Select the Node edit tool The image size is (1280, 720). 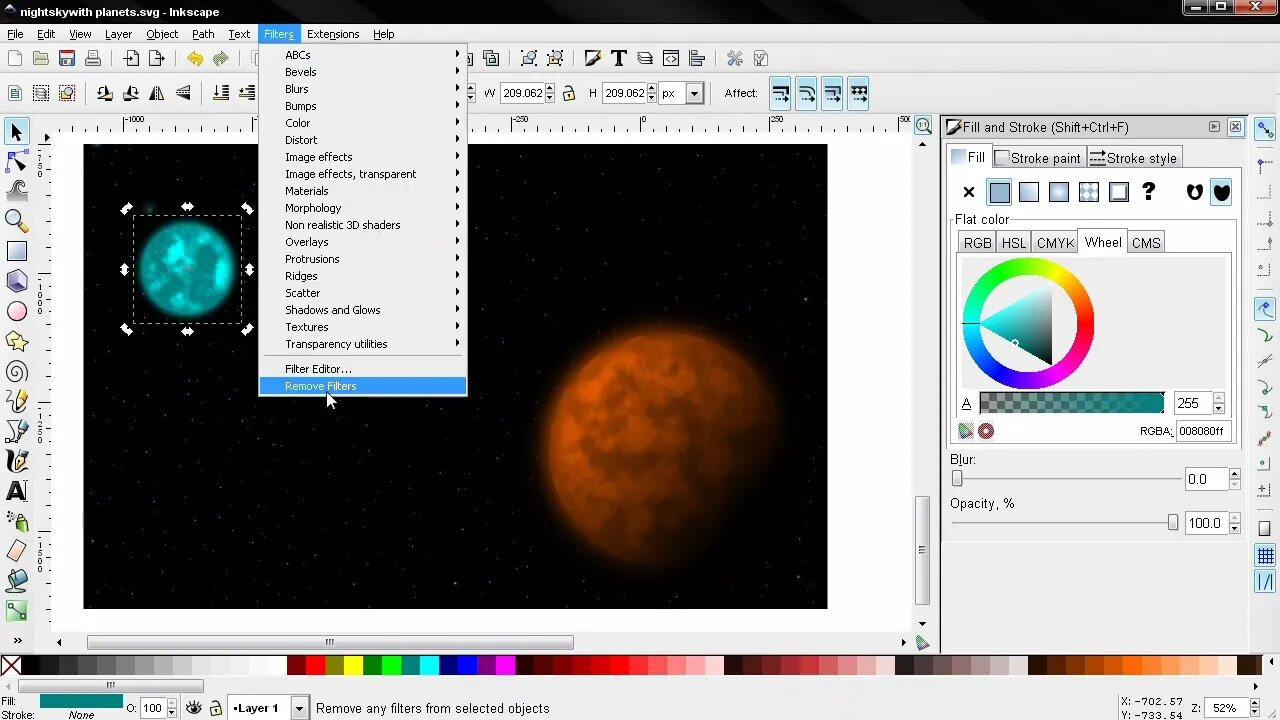[x=16, y=161]
